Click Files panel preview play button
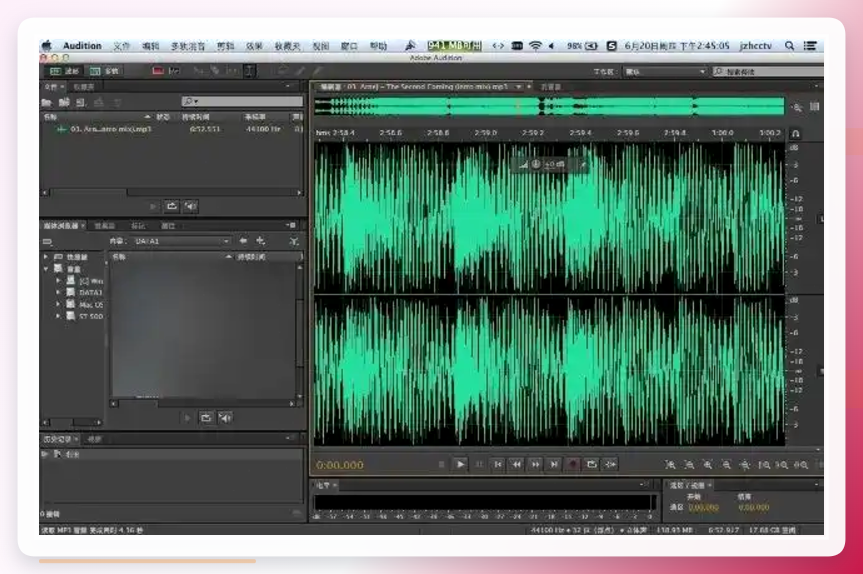This screenshot has width=863, height=574. pyautogui.click(x=153, y=206)
